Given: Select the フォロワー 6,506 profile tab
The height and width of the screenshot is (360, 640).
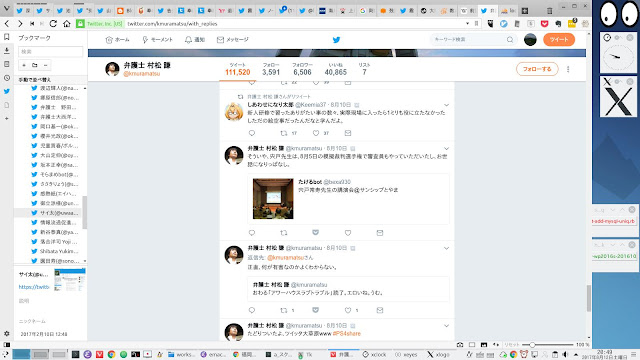Looking at the screenshot, I should [x=302, y=69].
